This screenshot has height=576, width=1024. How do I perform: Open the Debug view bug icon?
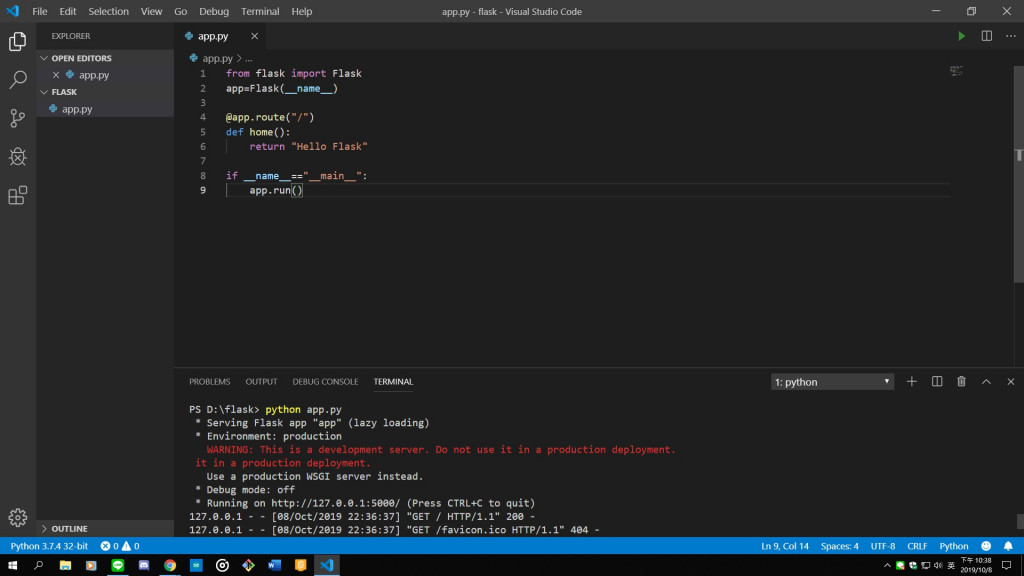(x=18, y=157)
